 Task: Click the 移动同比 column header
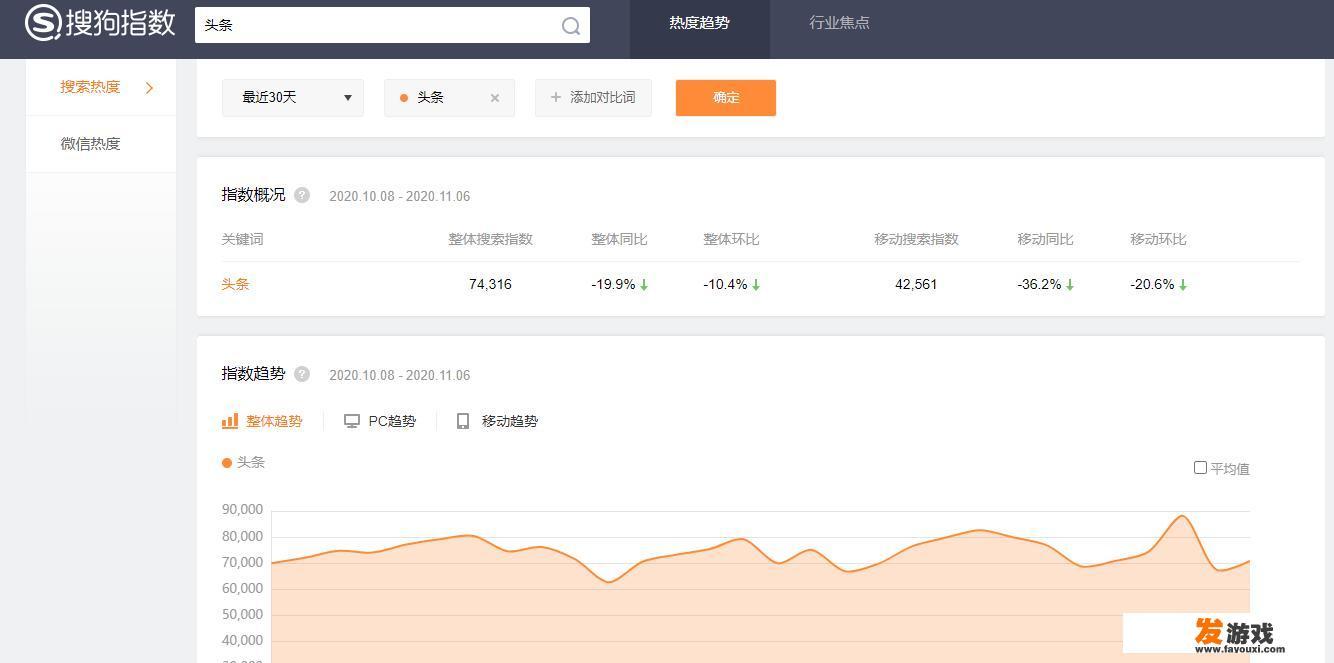click(1045, 240)
